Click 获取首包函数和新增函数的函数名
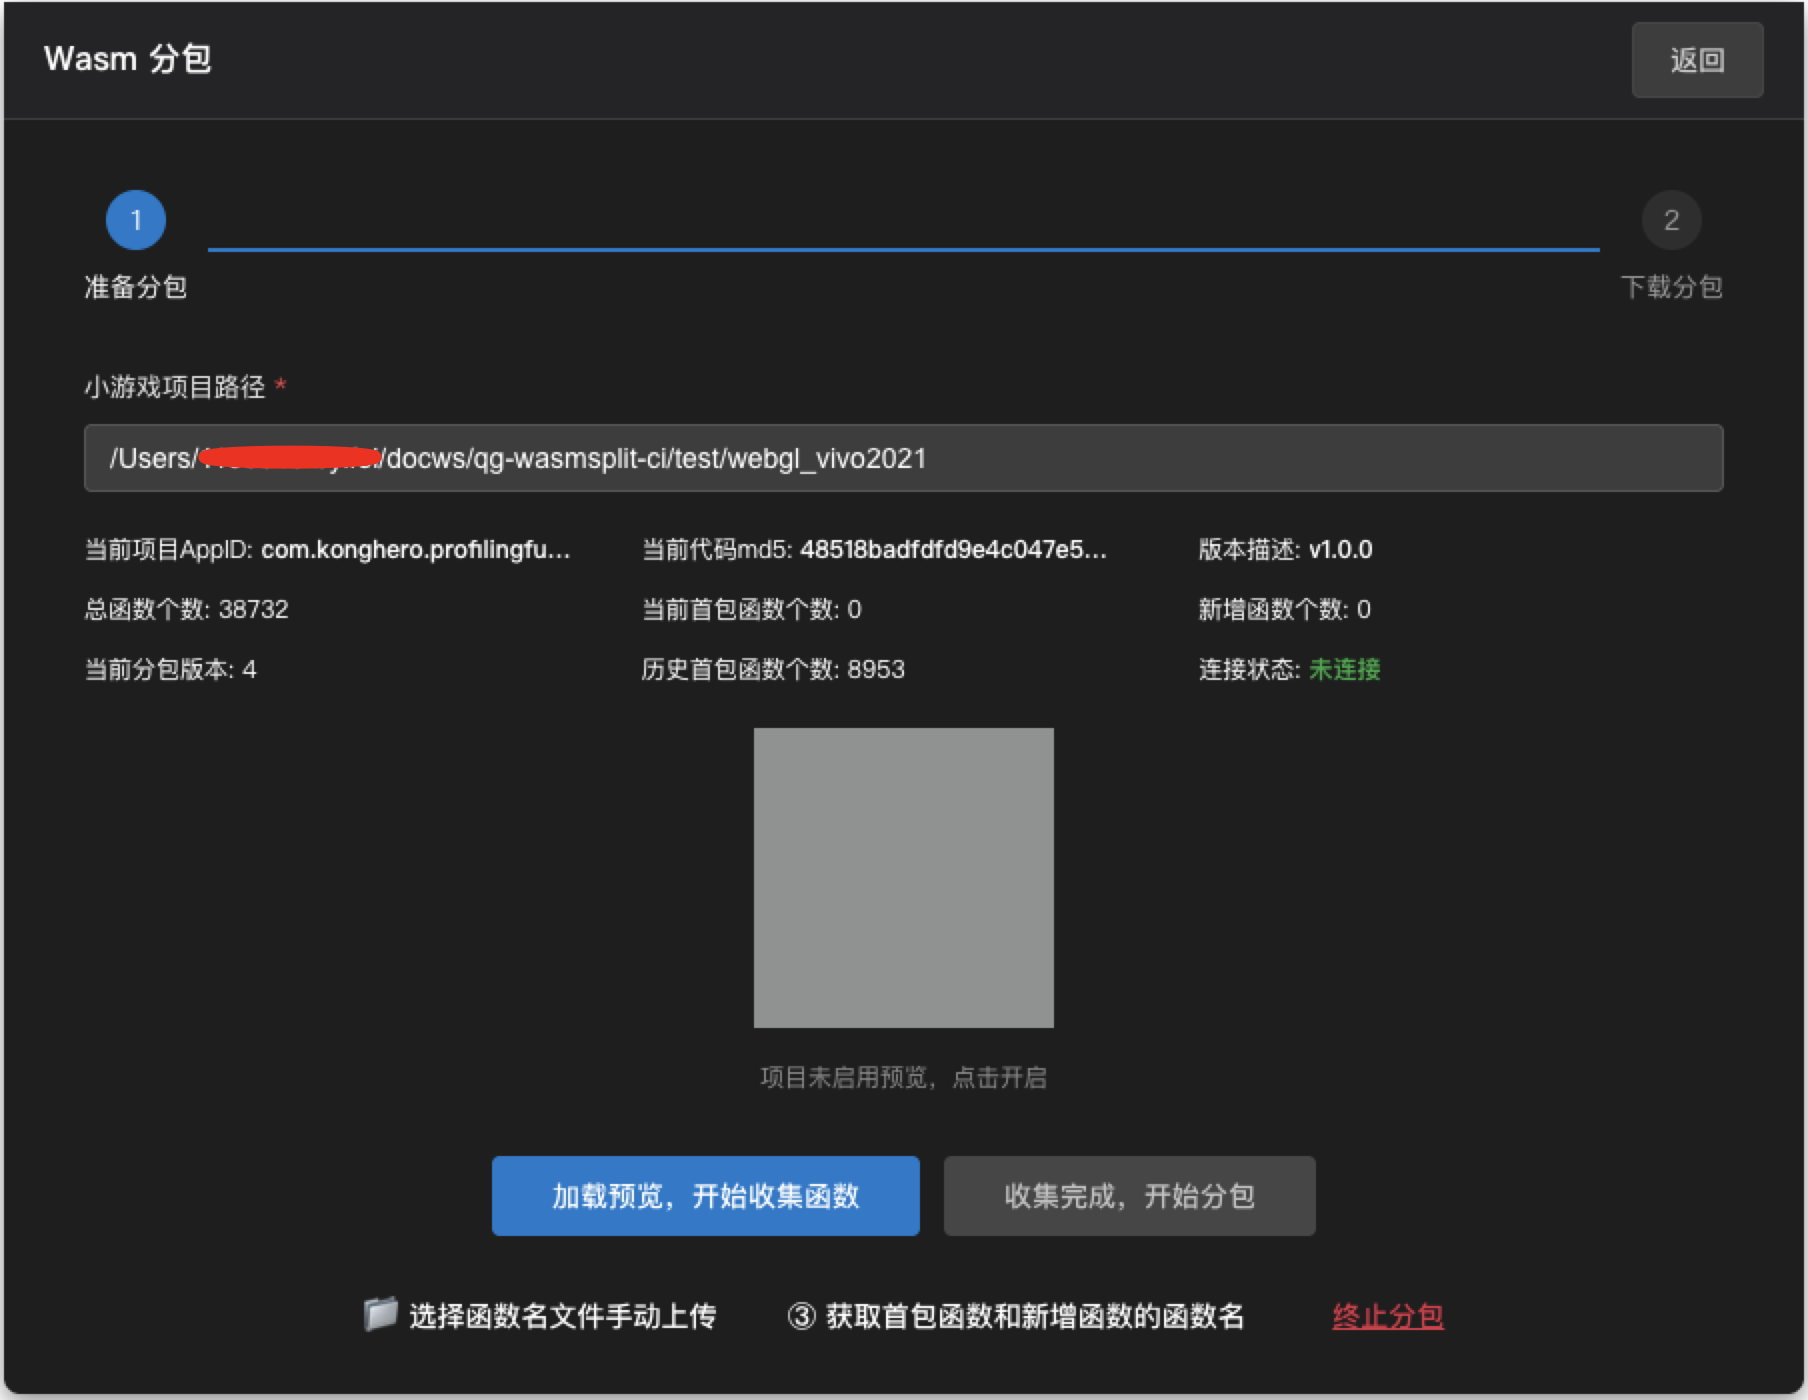 1034,1316
